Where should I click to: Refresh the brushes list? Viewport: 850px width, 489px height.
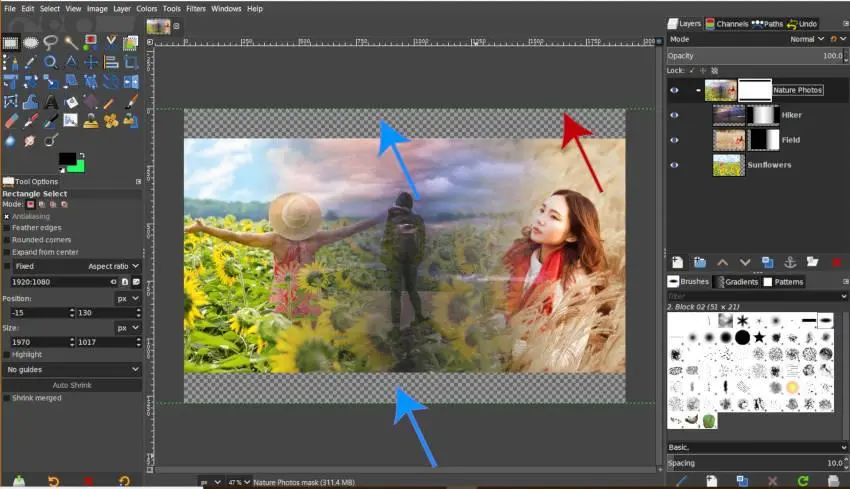pos(803,480)
